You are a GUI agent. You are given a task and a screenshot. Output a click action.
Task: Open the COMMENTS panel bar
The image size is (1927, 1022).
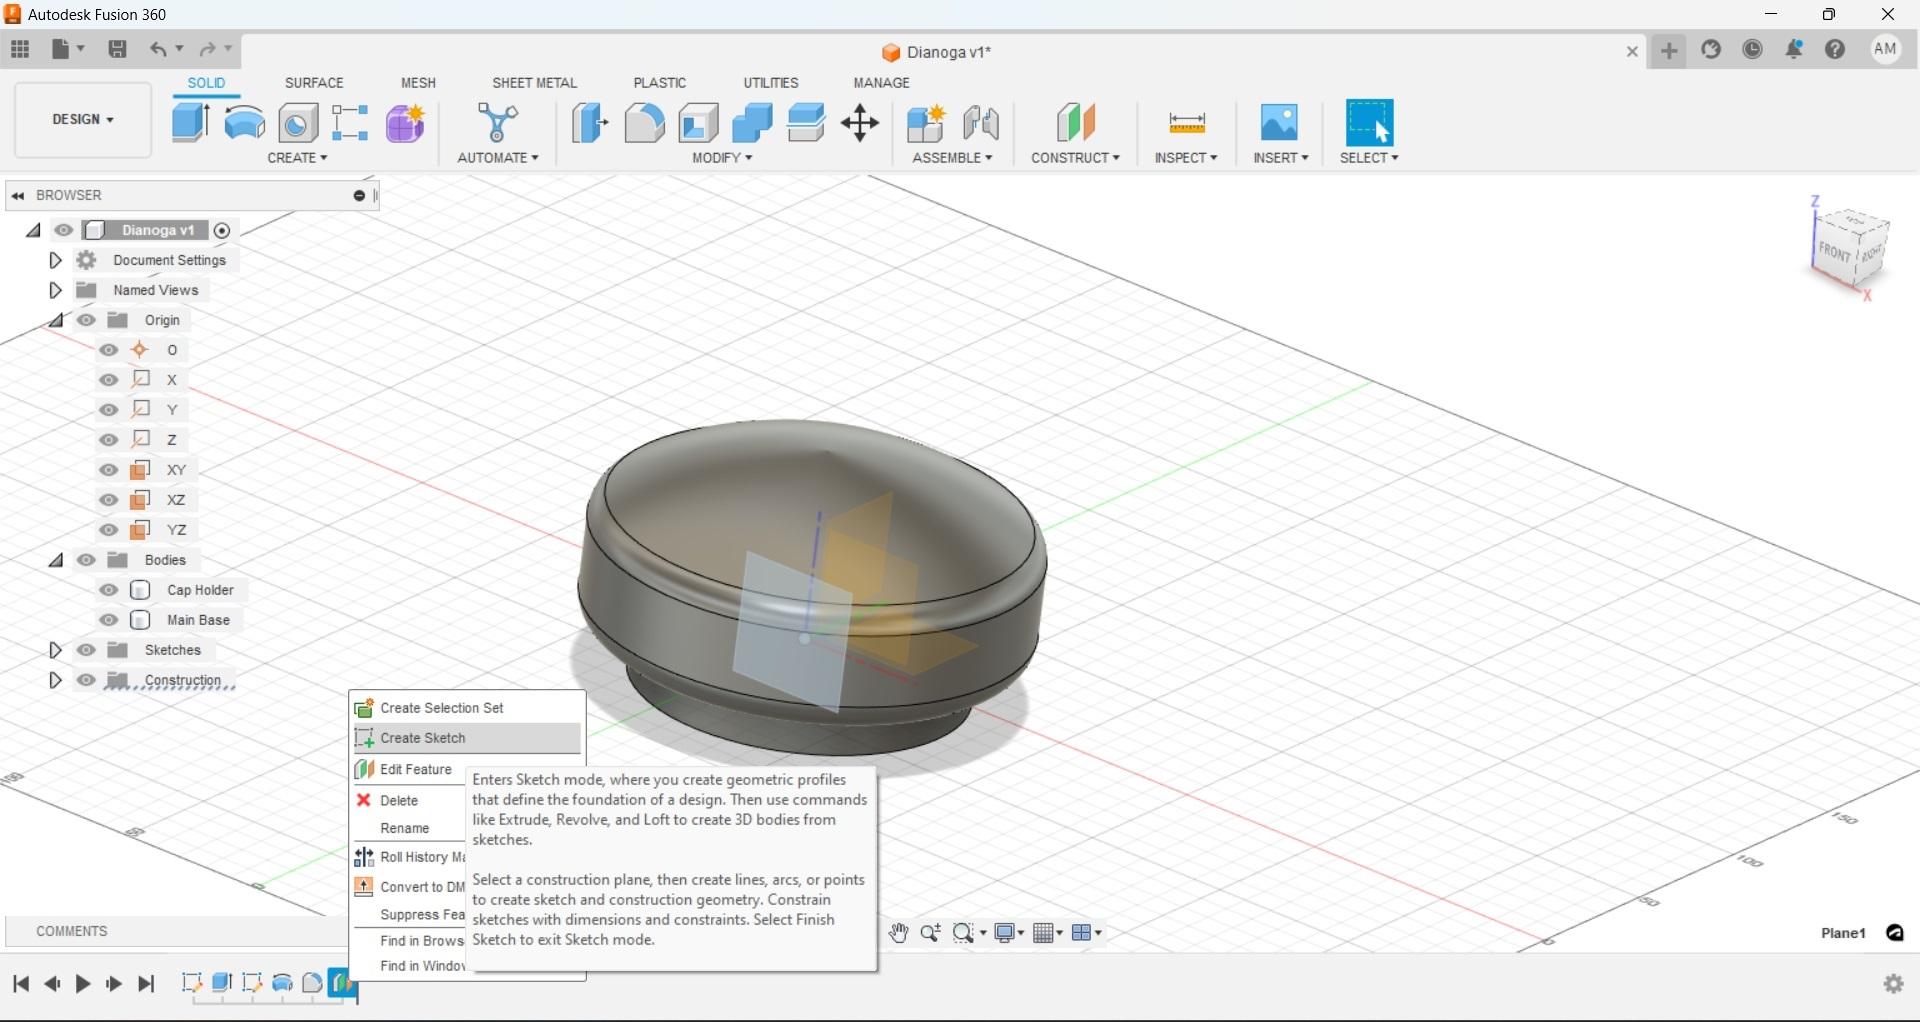(x=176, y=931)
